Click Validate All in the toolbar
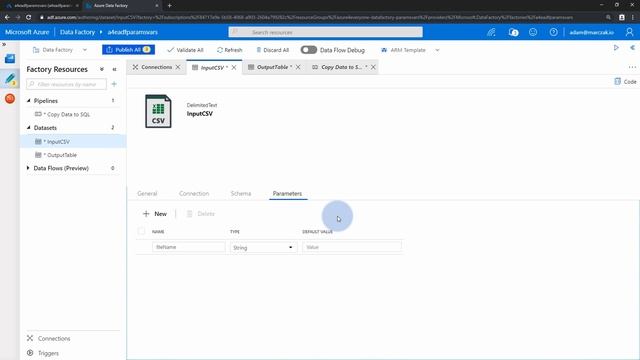This screenshot has height=360, width=640. tap(185, 50)
